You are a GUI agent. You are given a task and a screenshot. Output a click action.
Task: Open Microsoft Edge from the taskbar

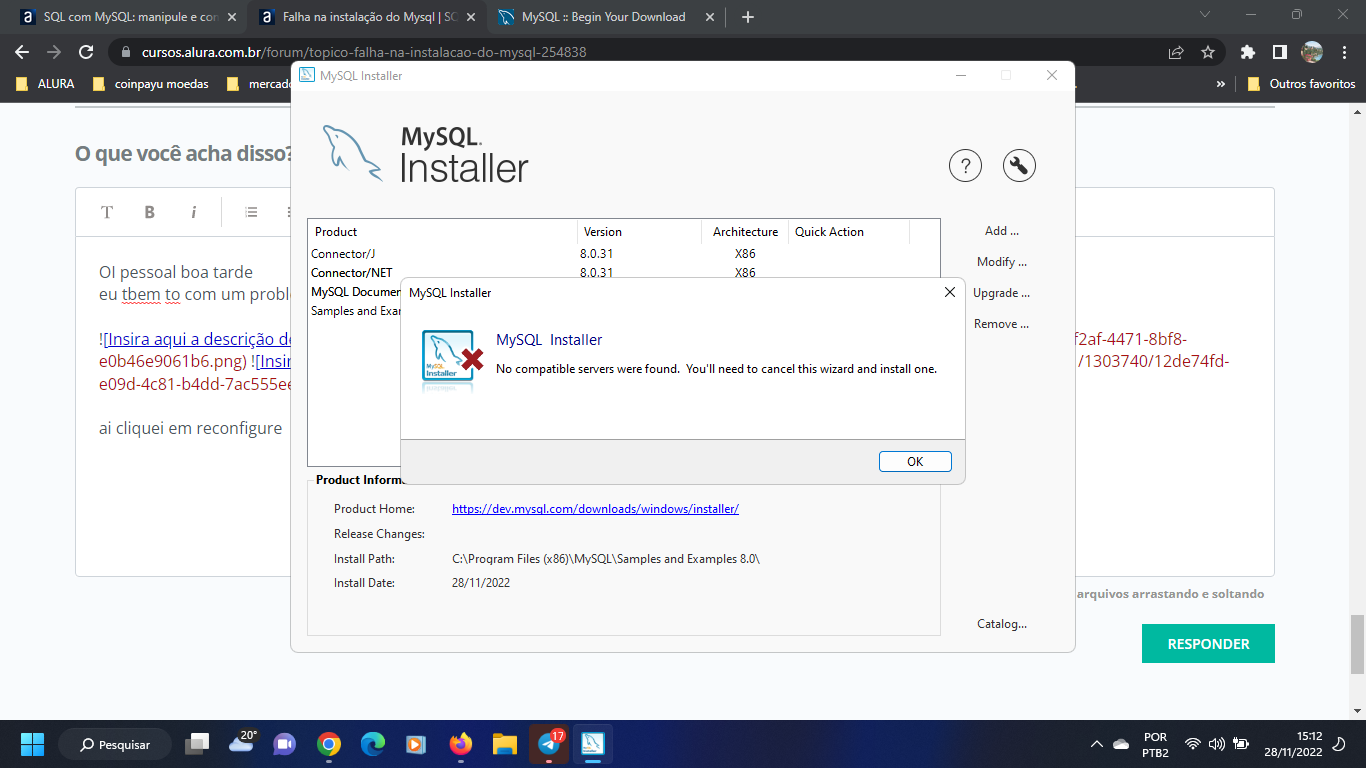click(x=372, y=744)
